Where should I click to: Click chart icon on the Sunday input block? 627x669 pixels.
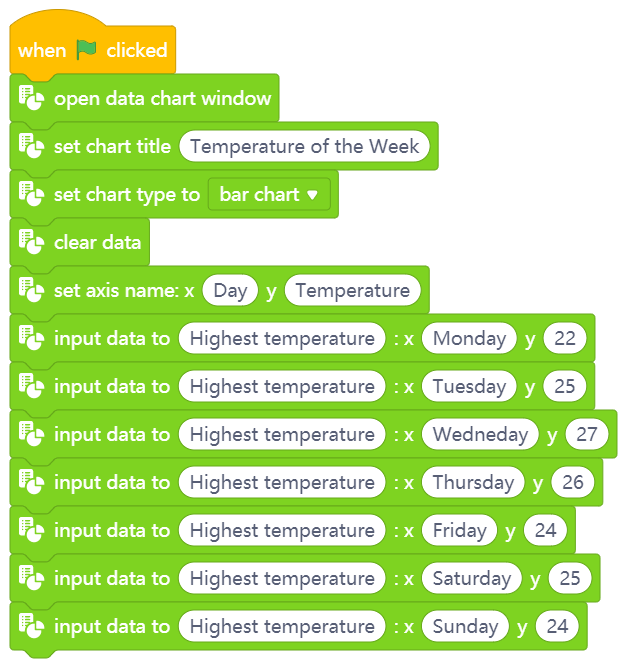31,626
